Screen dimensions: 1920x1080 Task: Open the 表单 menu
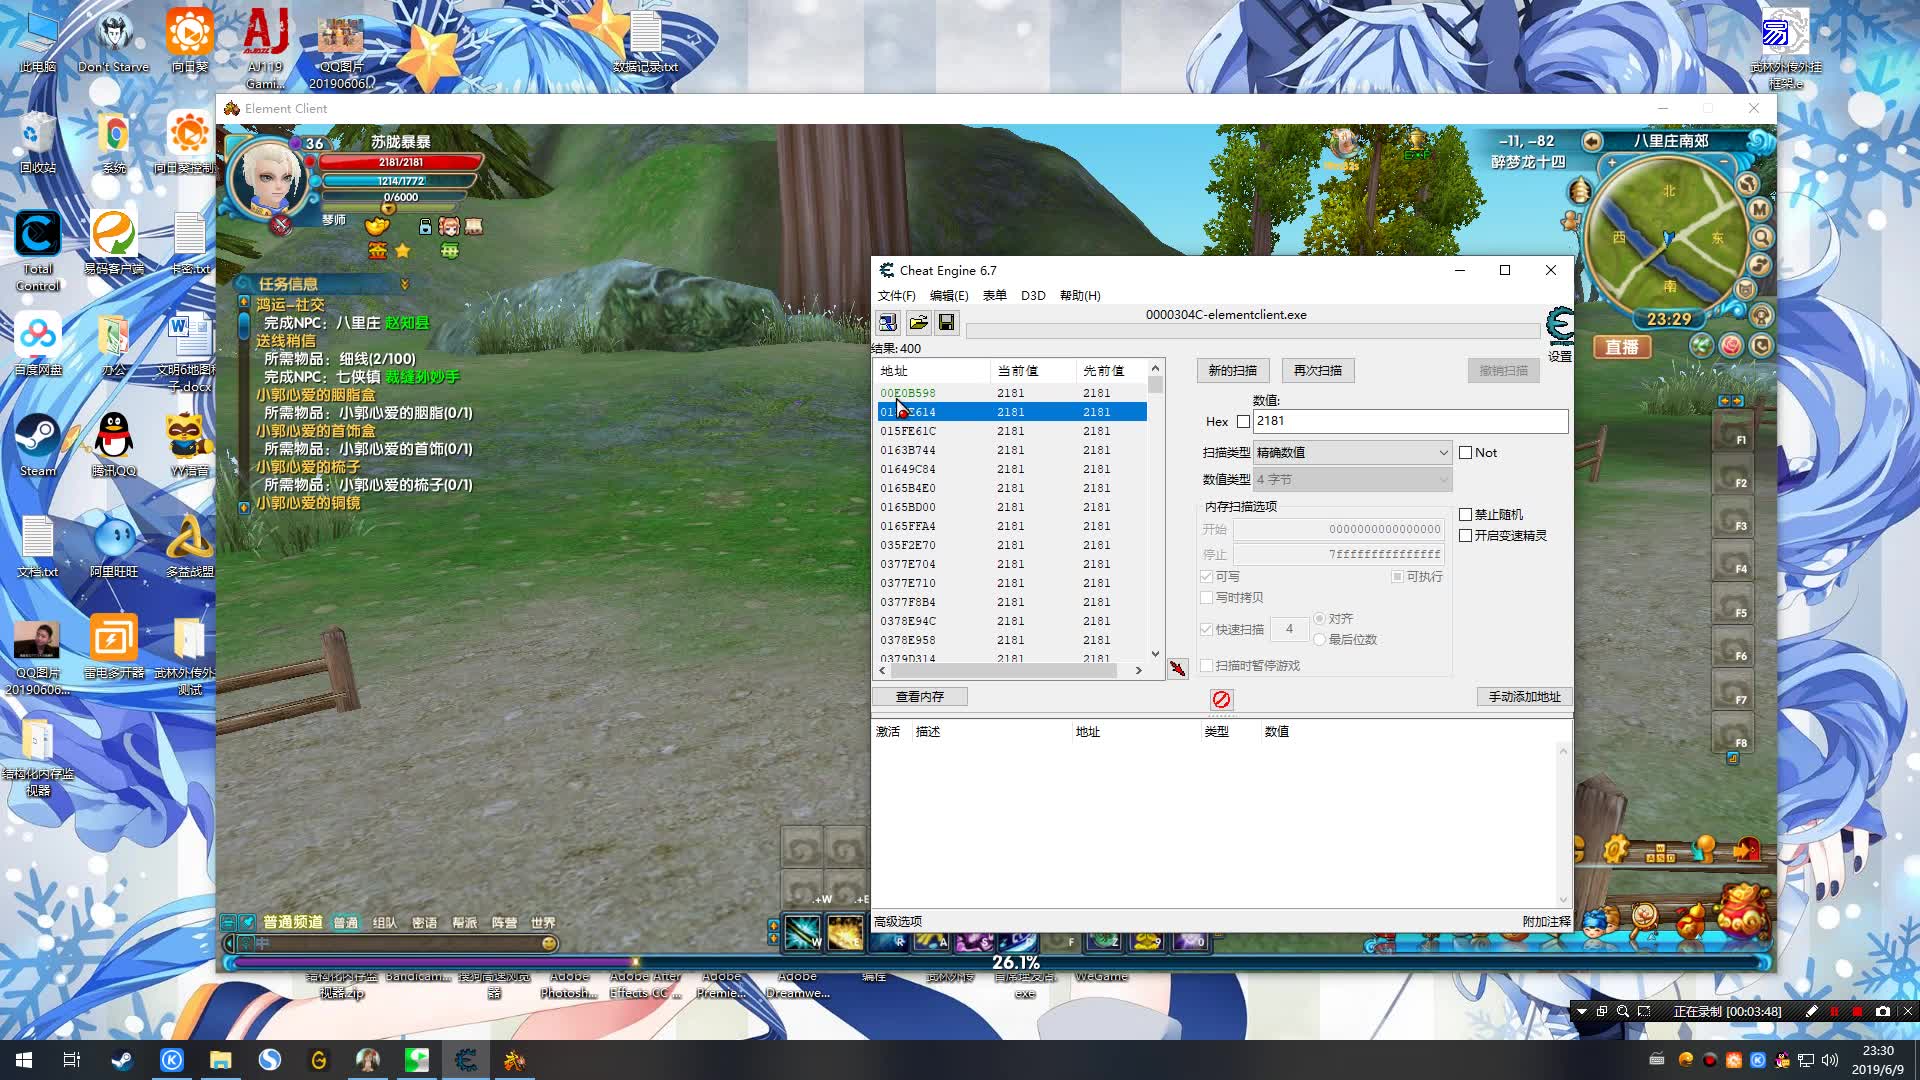point(994,296)
